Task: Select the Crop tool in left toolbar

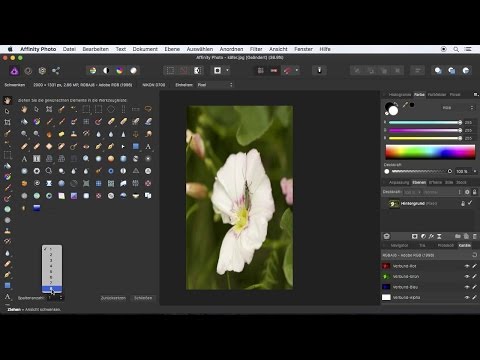Action: 7,122
